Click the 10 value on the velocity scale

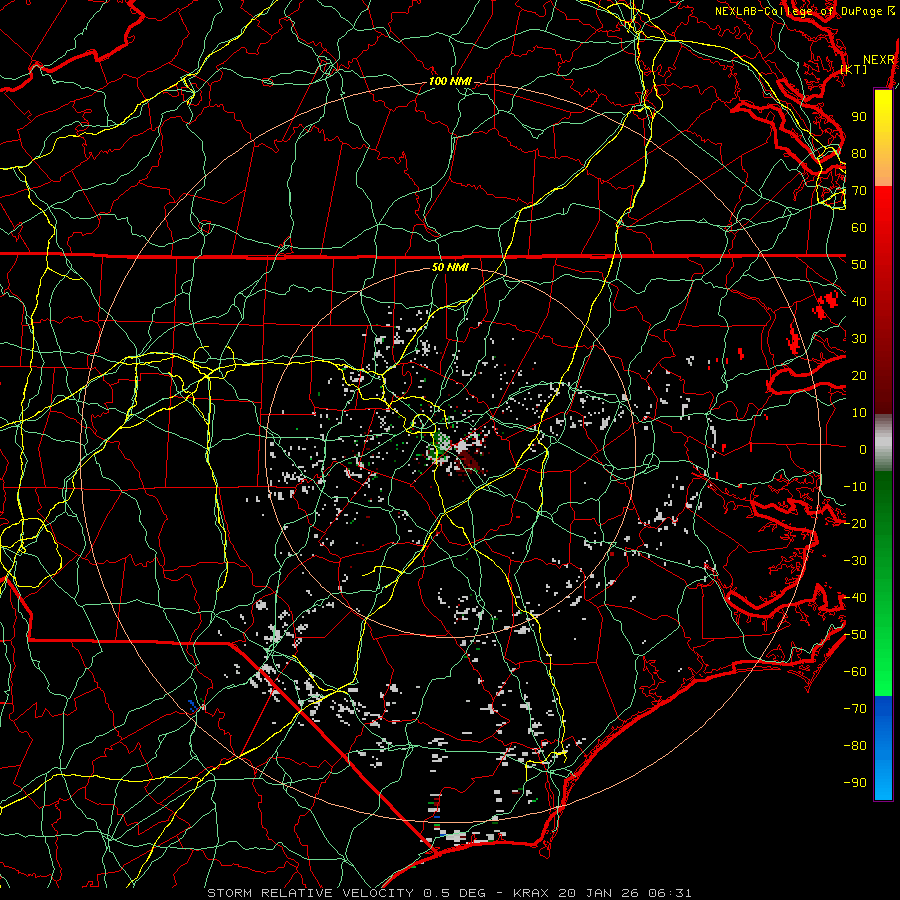point(859,413)
